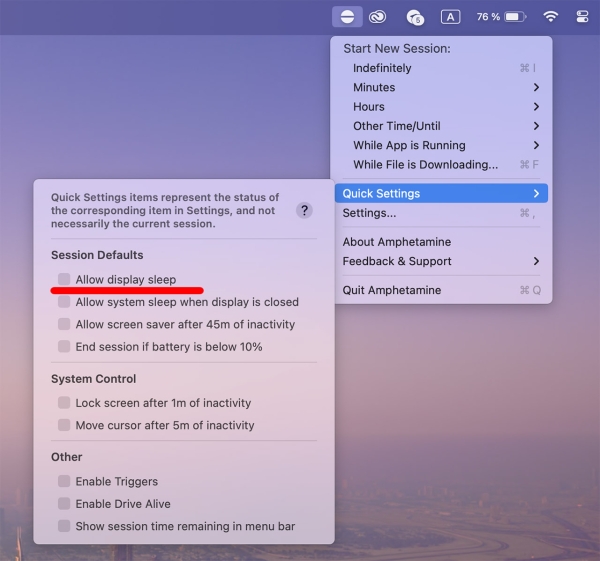Viewport: 600px width, 561px height.
Task: Enable Lock screen after 1m of inactivity
Action: click(x=64, y=403)
